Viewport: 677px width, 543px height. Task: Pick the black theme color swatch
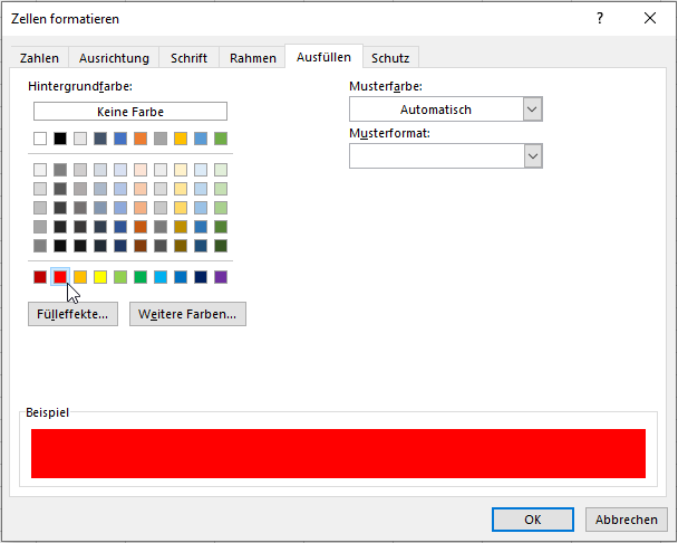tap(60, 139)
